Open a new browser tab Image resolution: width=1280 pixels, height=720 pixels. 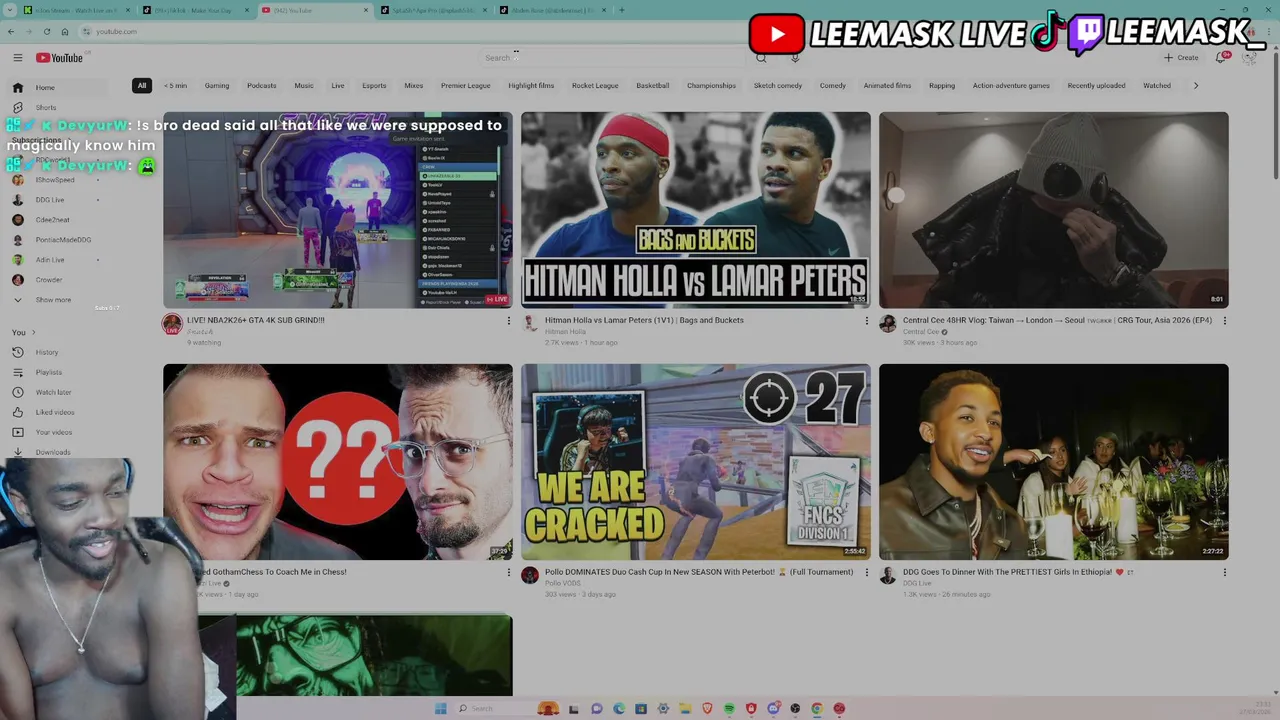[x=621, y=10]
